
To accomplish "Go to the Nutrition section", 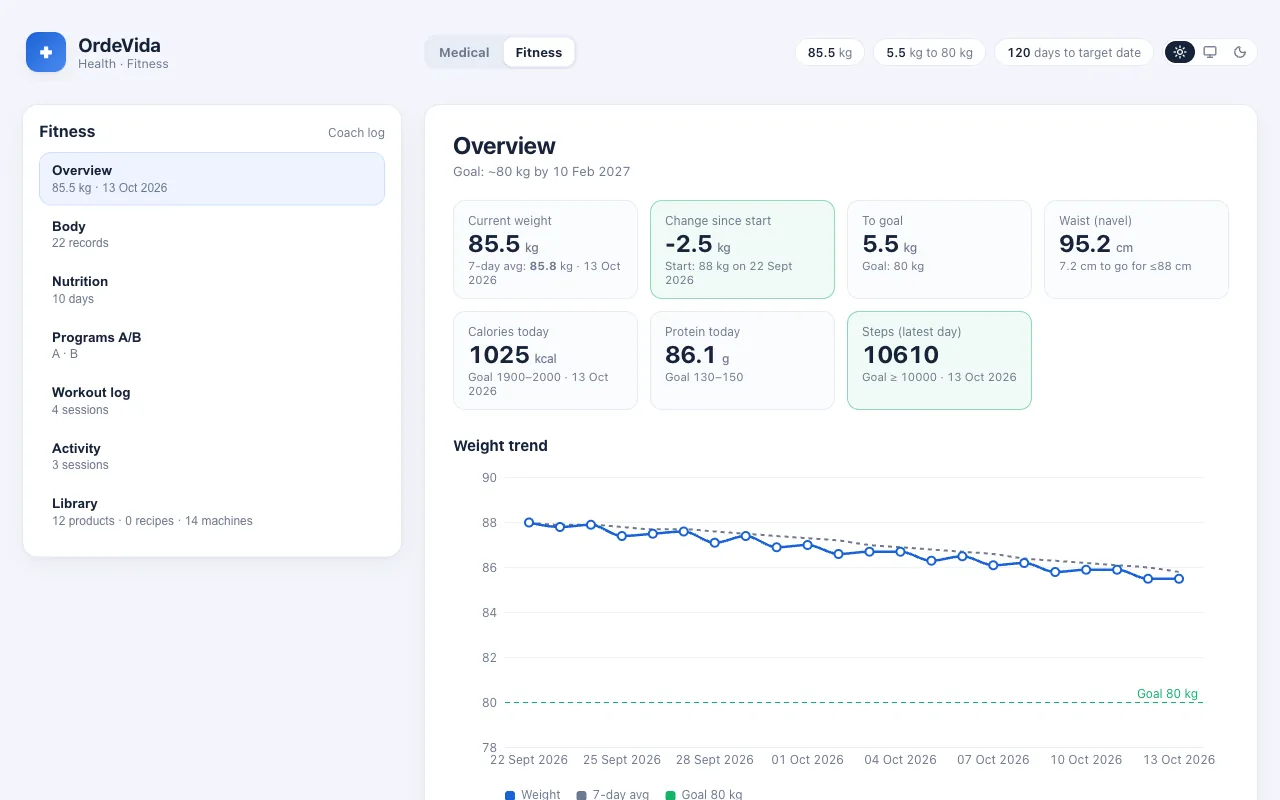I will 212,290.
